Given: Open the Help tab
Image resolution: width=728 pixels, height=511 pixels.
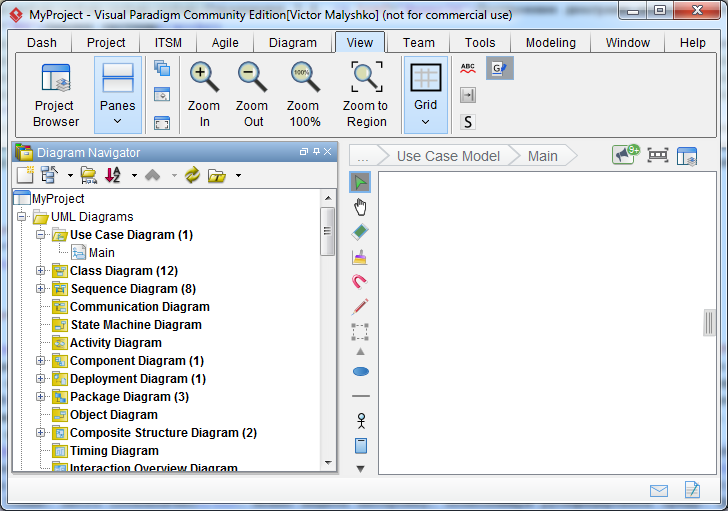Looking at the screenshot, I should (693, 43).
